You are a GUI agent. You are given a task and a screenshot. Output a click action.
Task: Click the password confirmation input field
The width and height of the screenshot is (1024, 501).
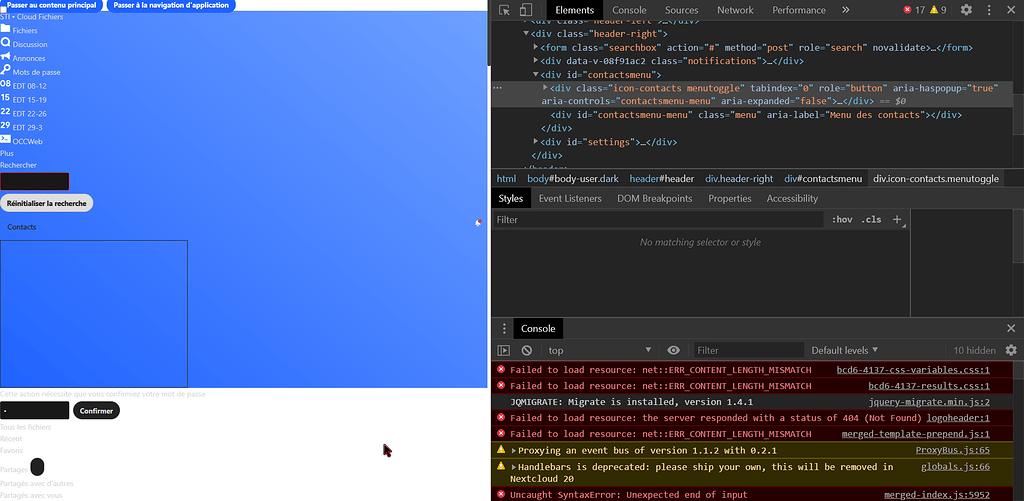point(35,411)
